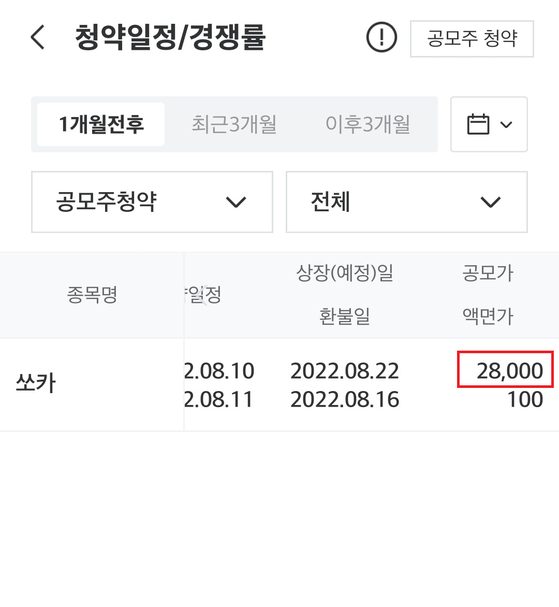This screenshot has width=559, height=607.
Task: Select the 쏘카 stock row
Action: click(280, 385)
